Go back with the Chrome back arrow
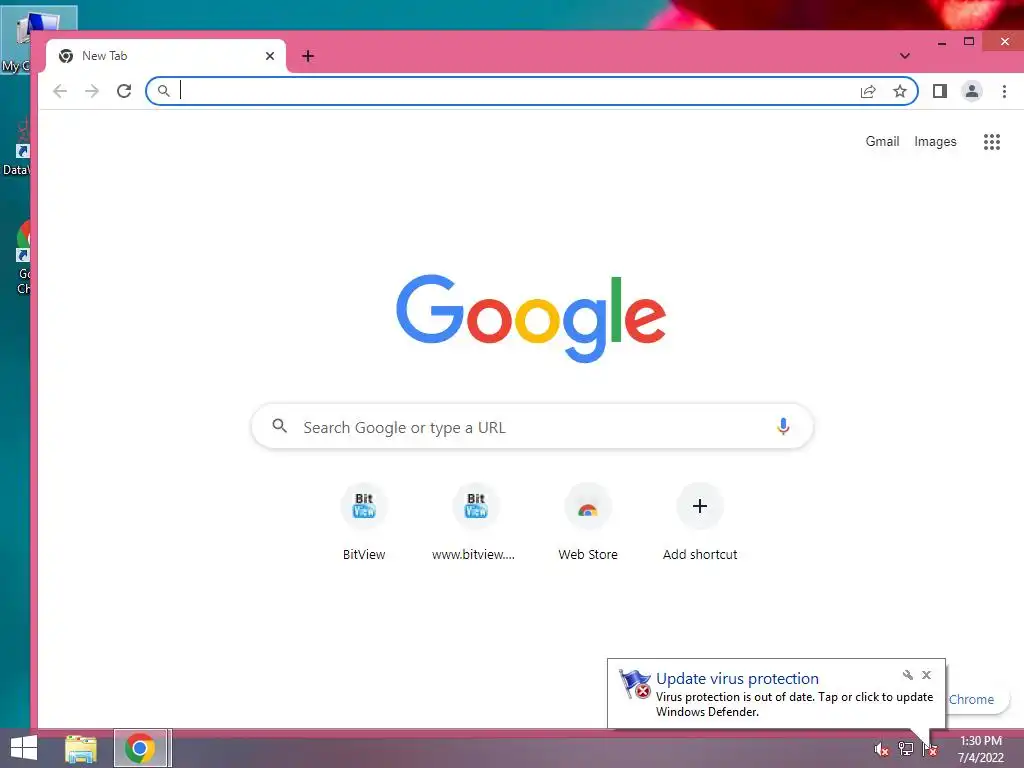 60,91
